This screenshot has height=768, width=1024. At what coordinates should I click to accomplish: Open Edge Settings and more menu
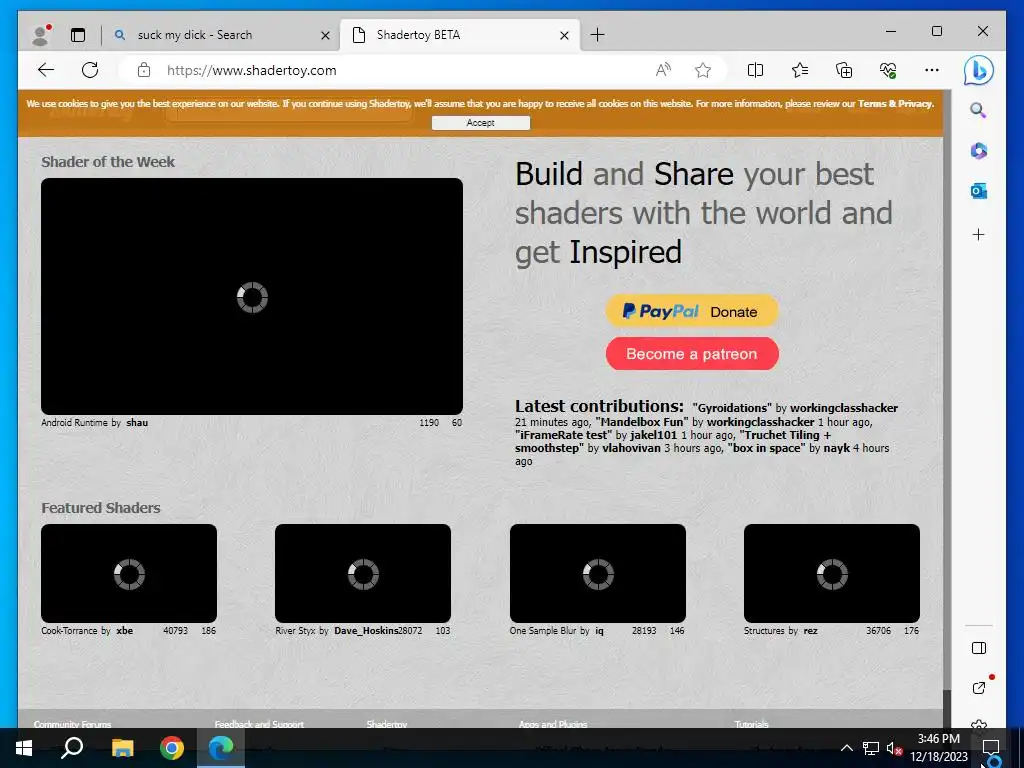(932, 70)
